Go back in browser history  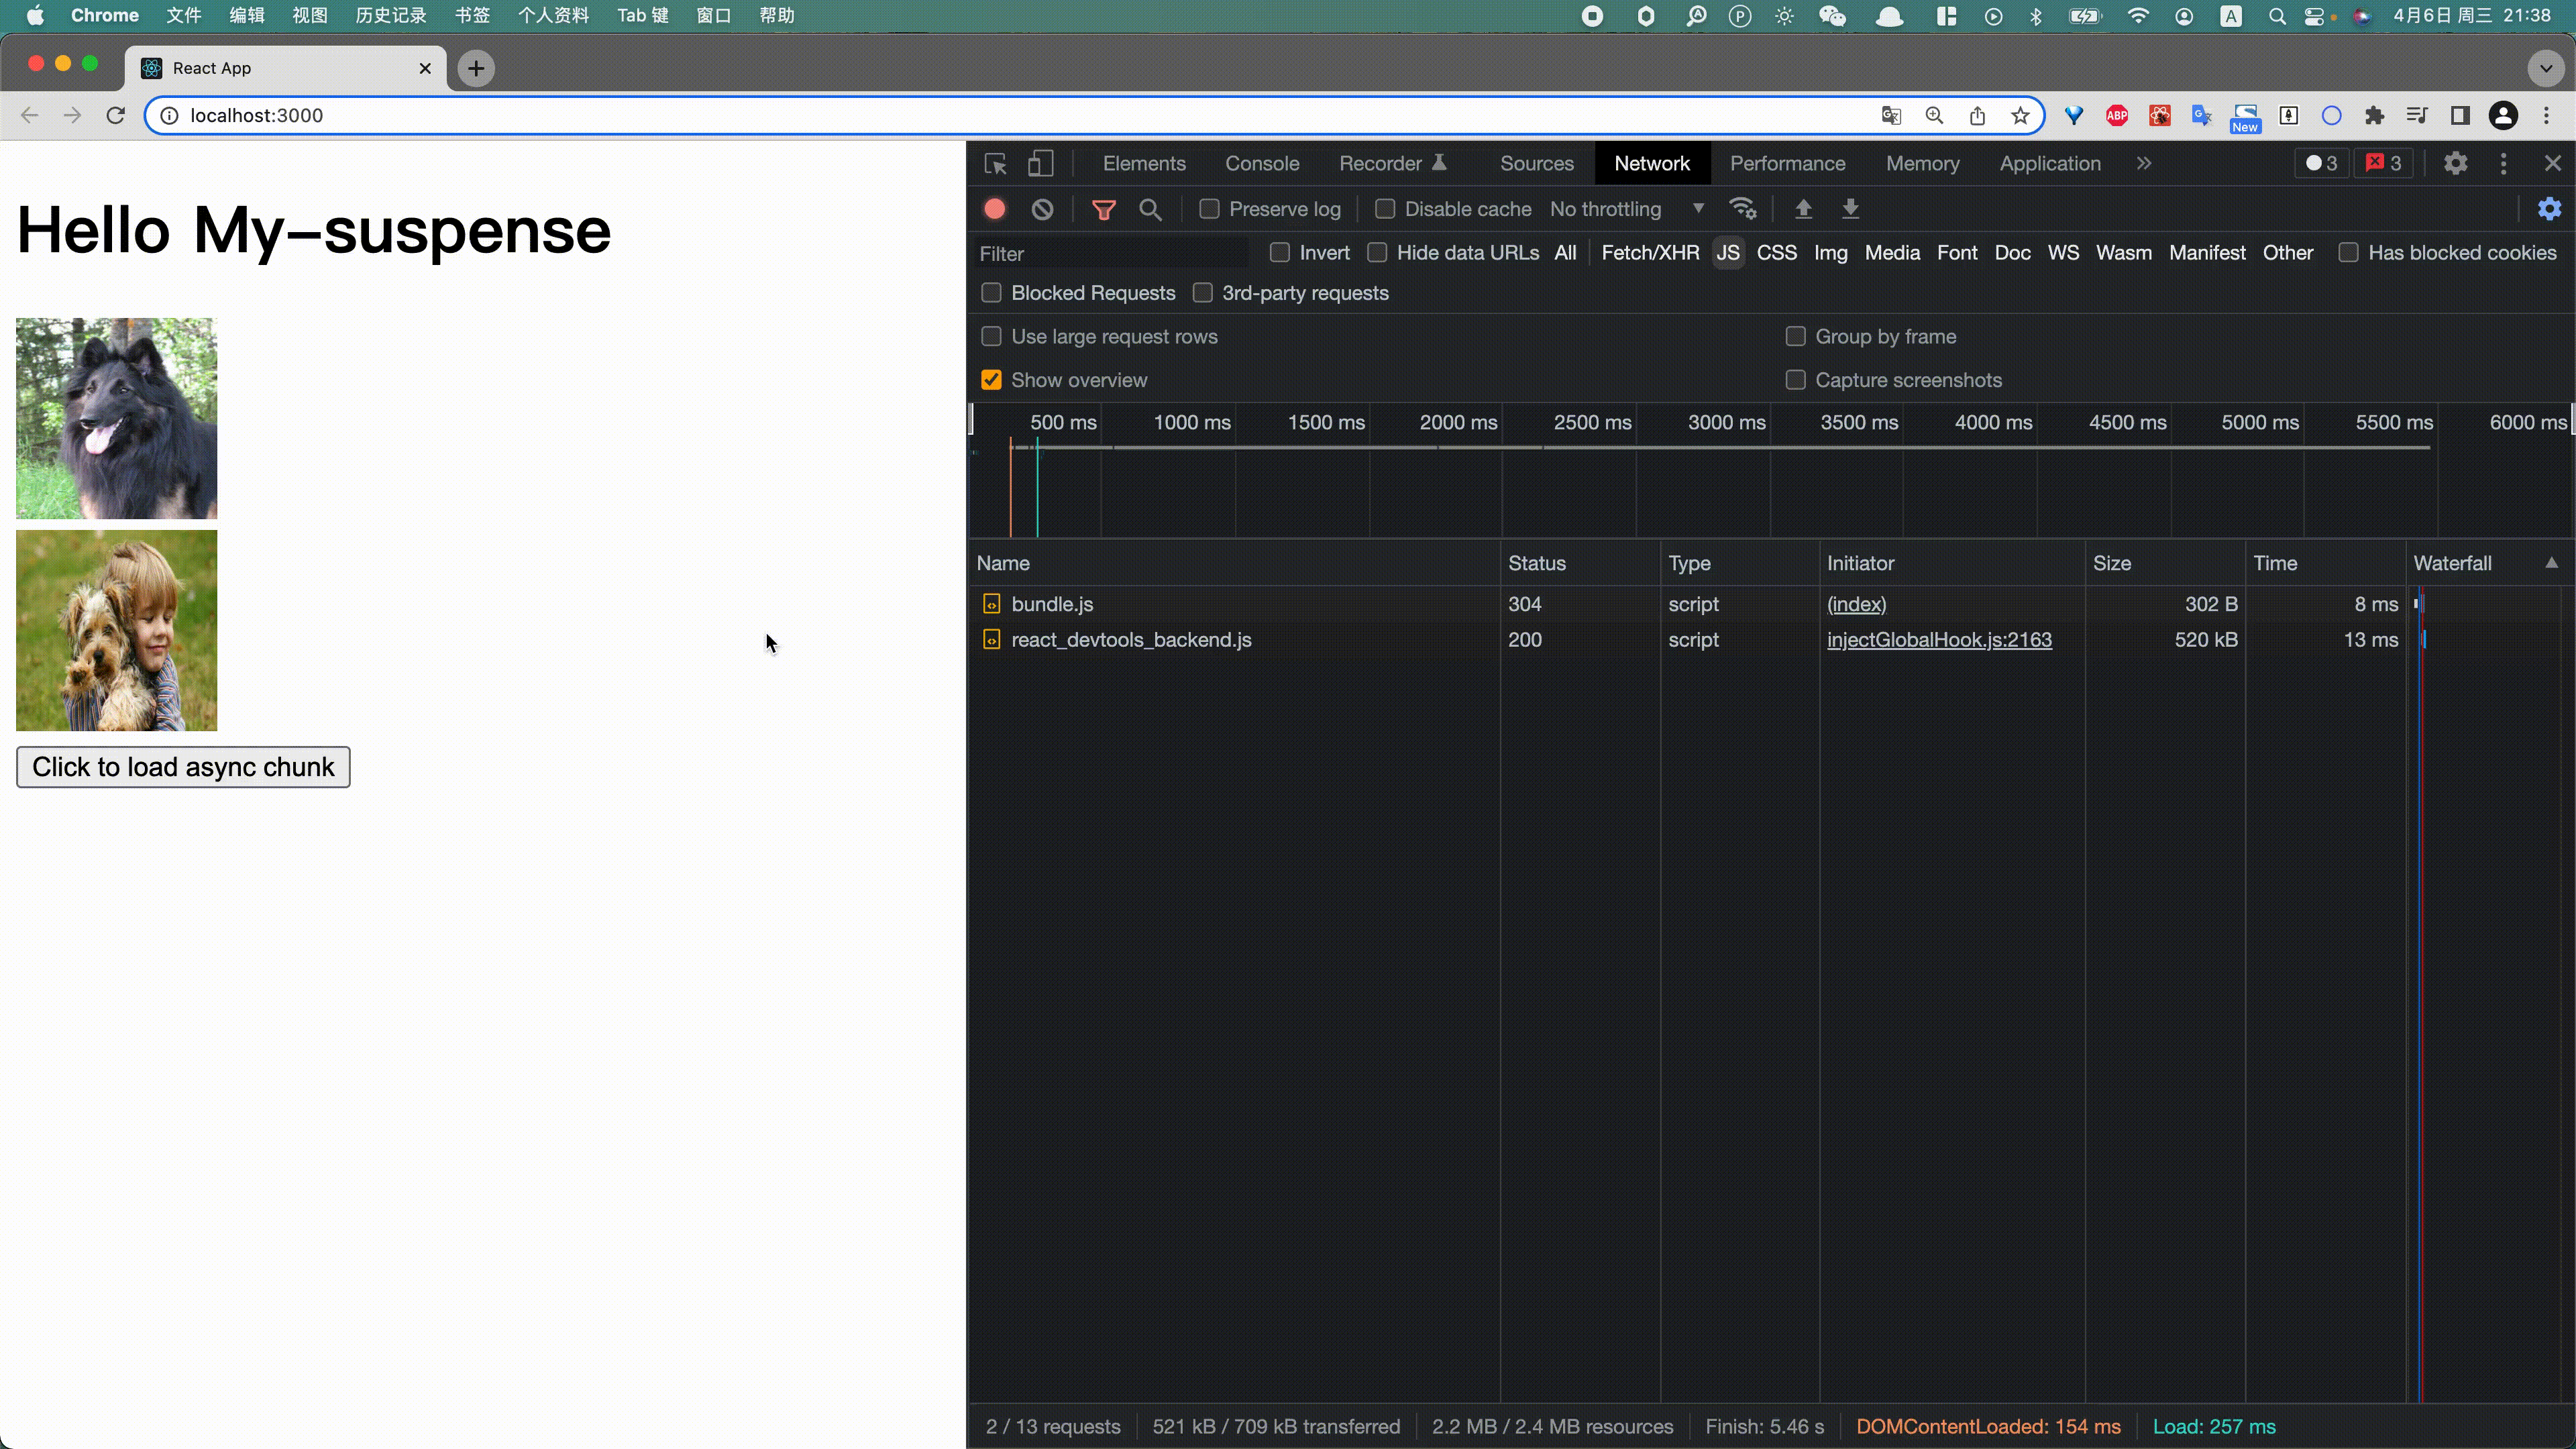coord(29,115)
